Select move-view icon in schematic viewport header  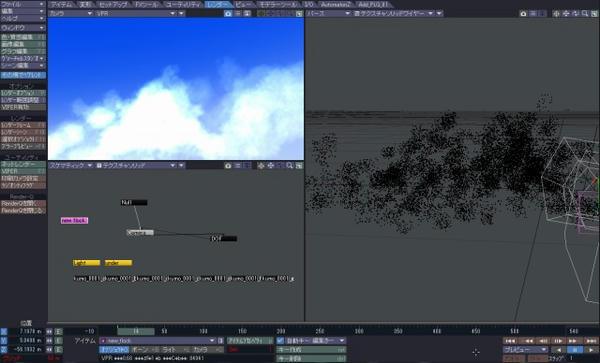(271, 166)
